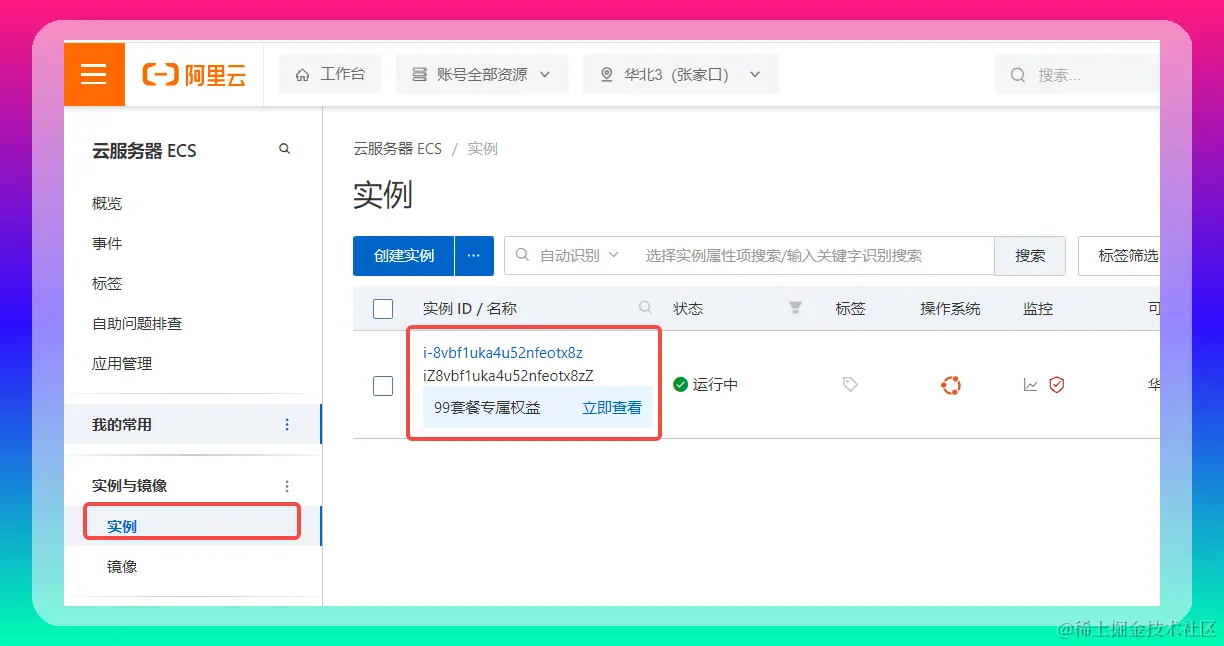Open the more-actions button beside 创建实例
Screen dimensions: 1224x646
474,256
